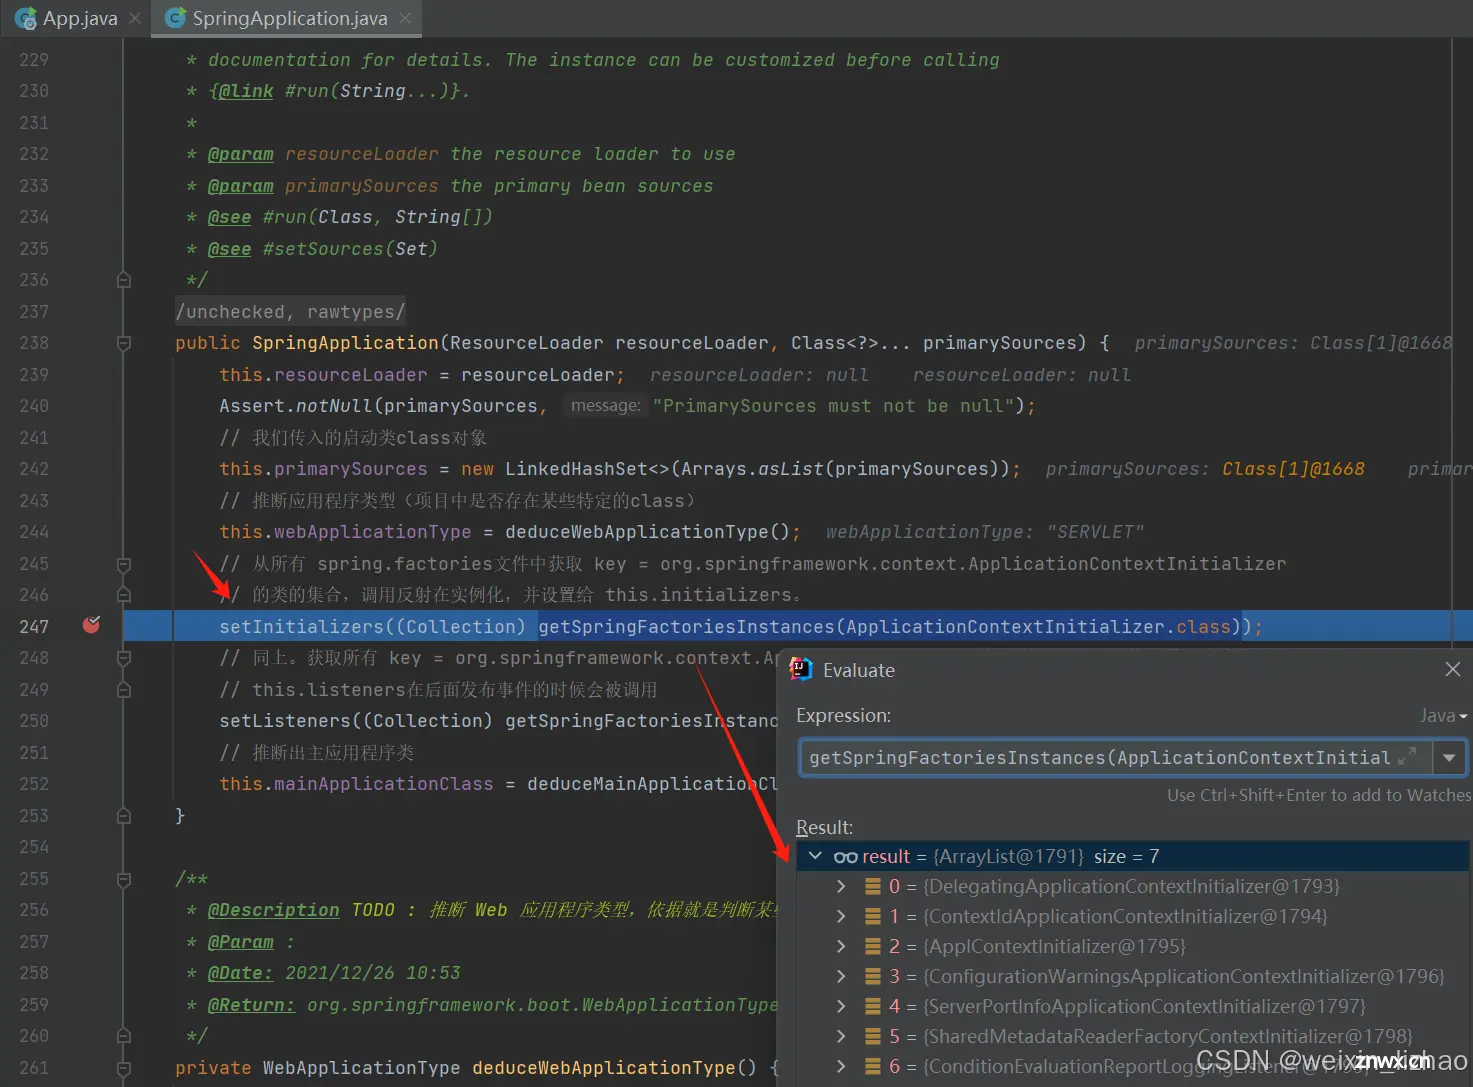
Task: Fold deduceWebApplicationType method at line 261
Action: [x=124, y=1068]
